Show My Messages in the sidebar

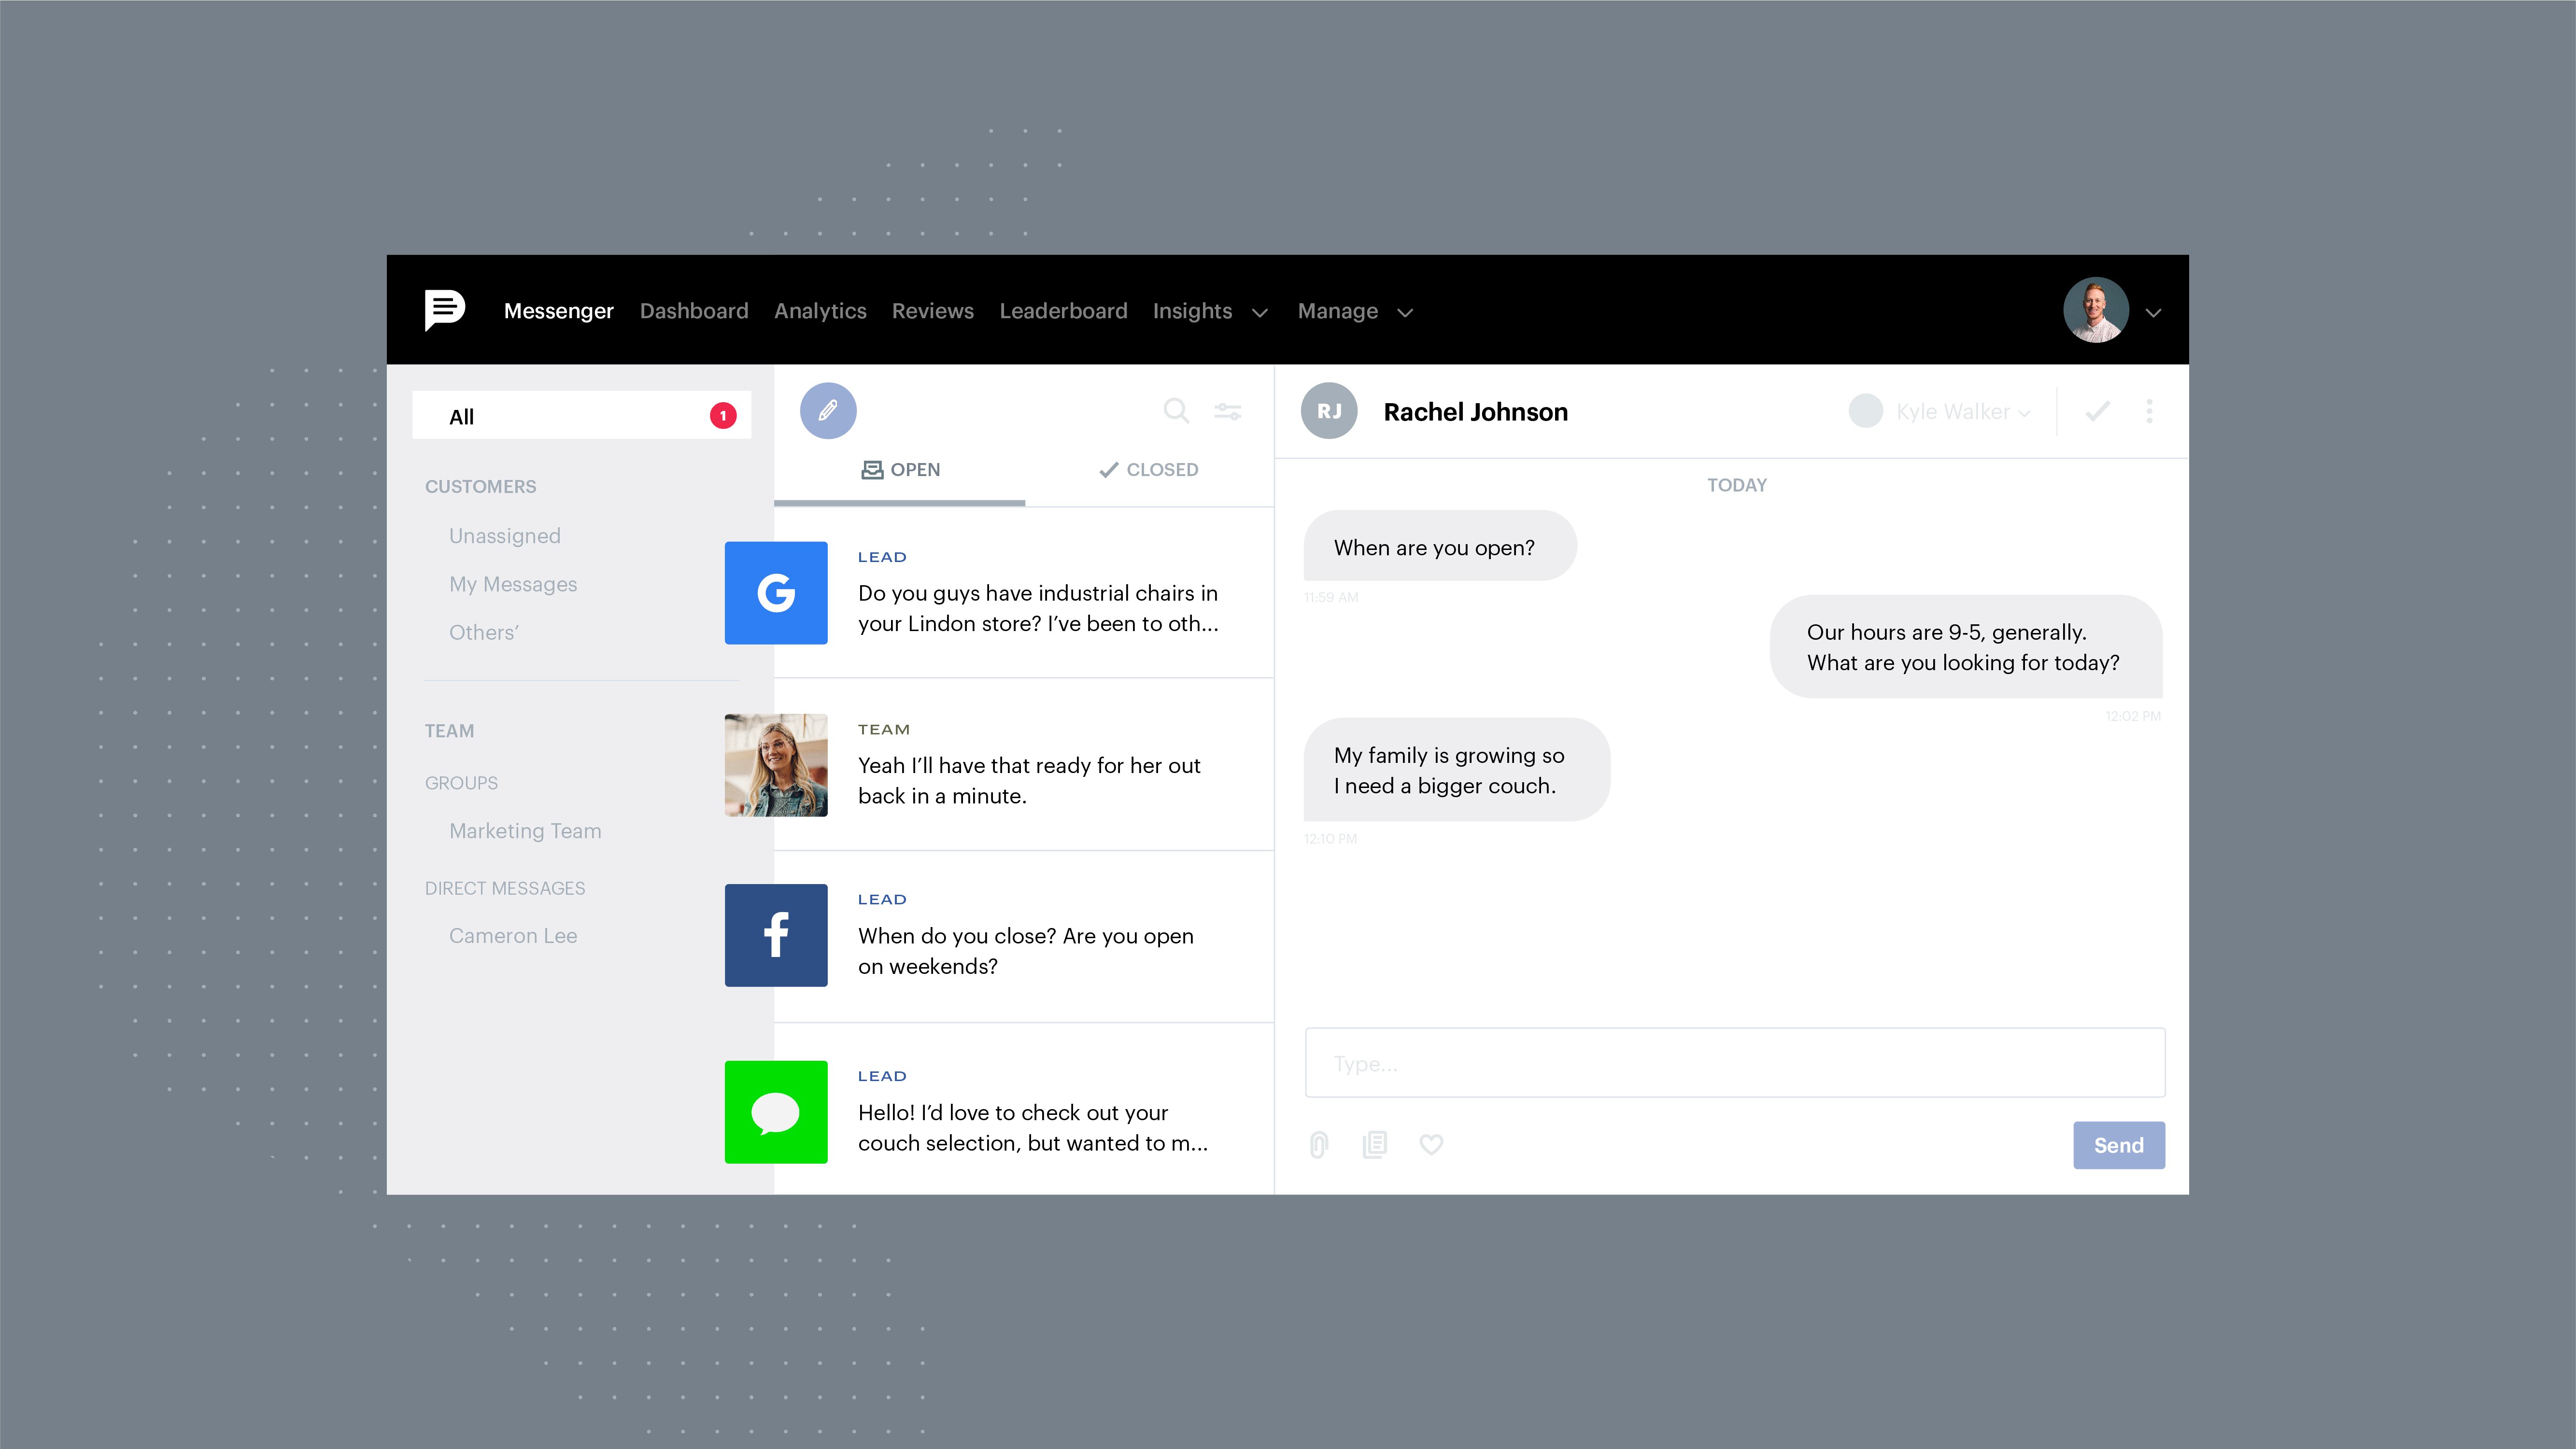tap(513, 584)
